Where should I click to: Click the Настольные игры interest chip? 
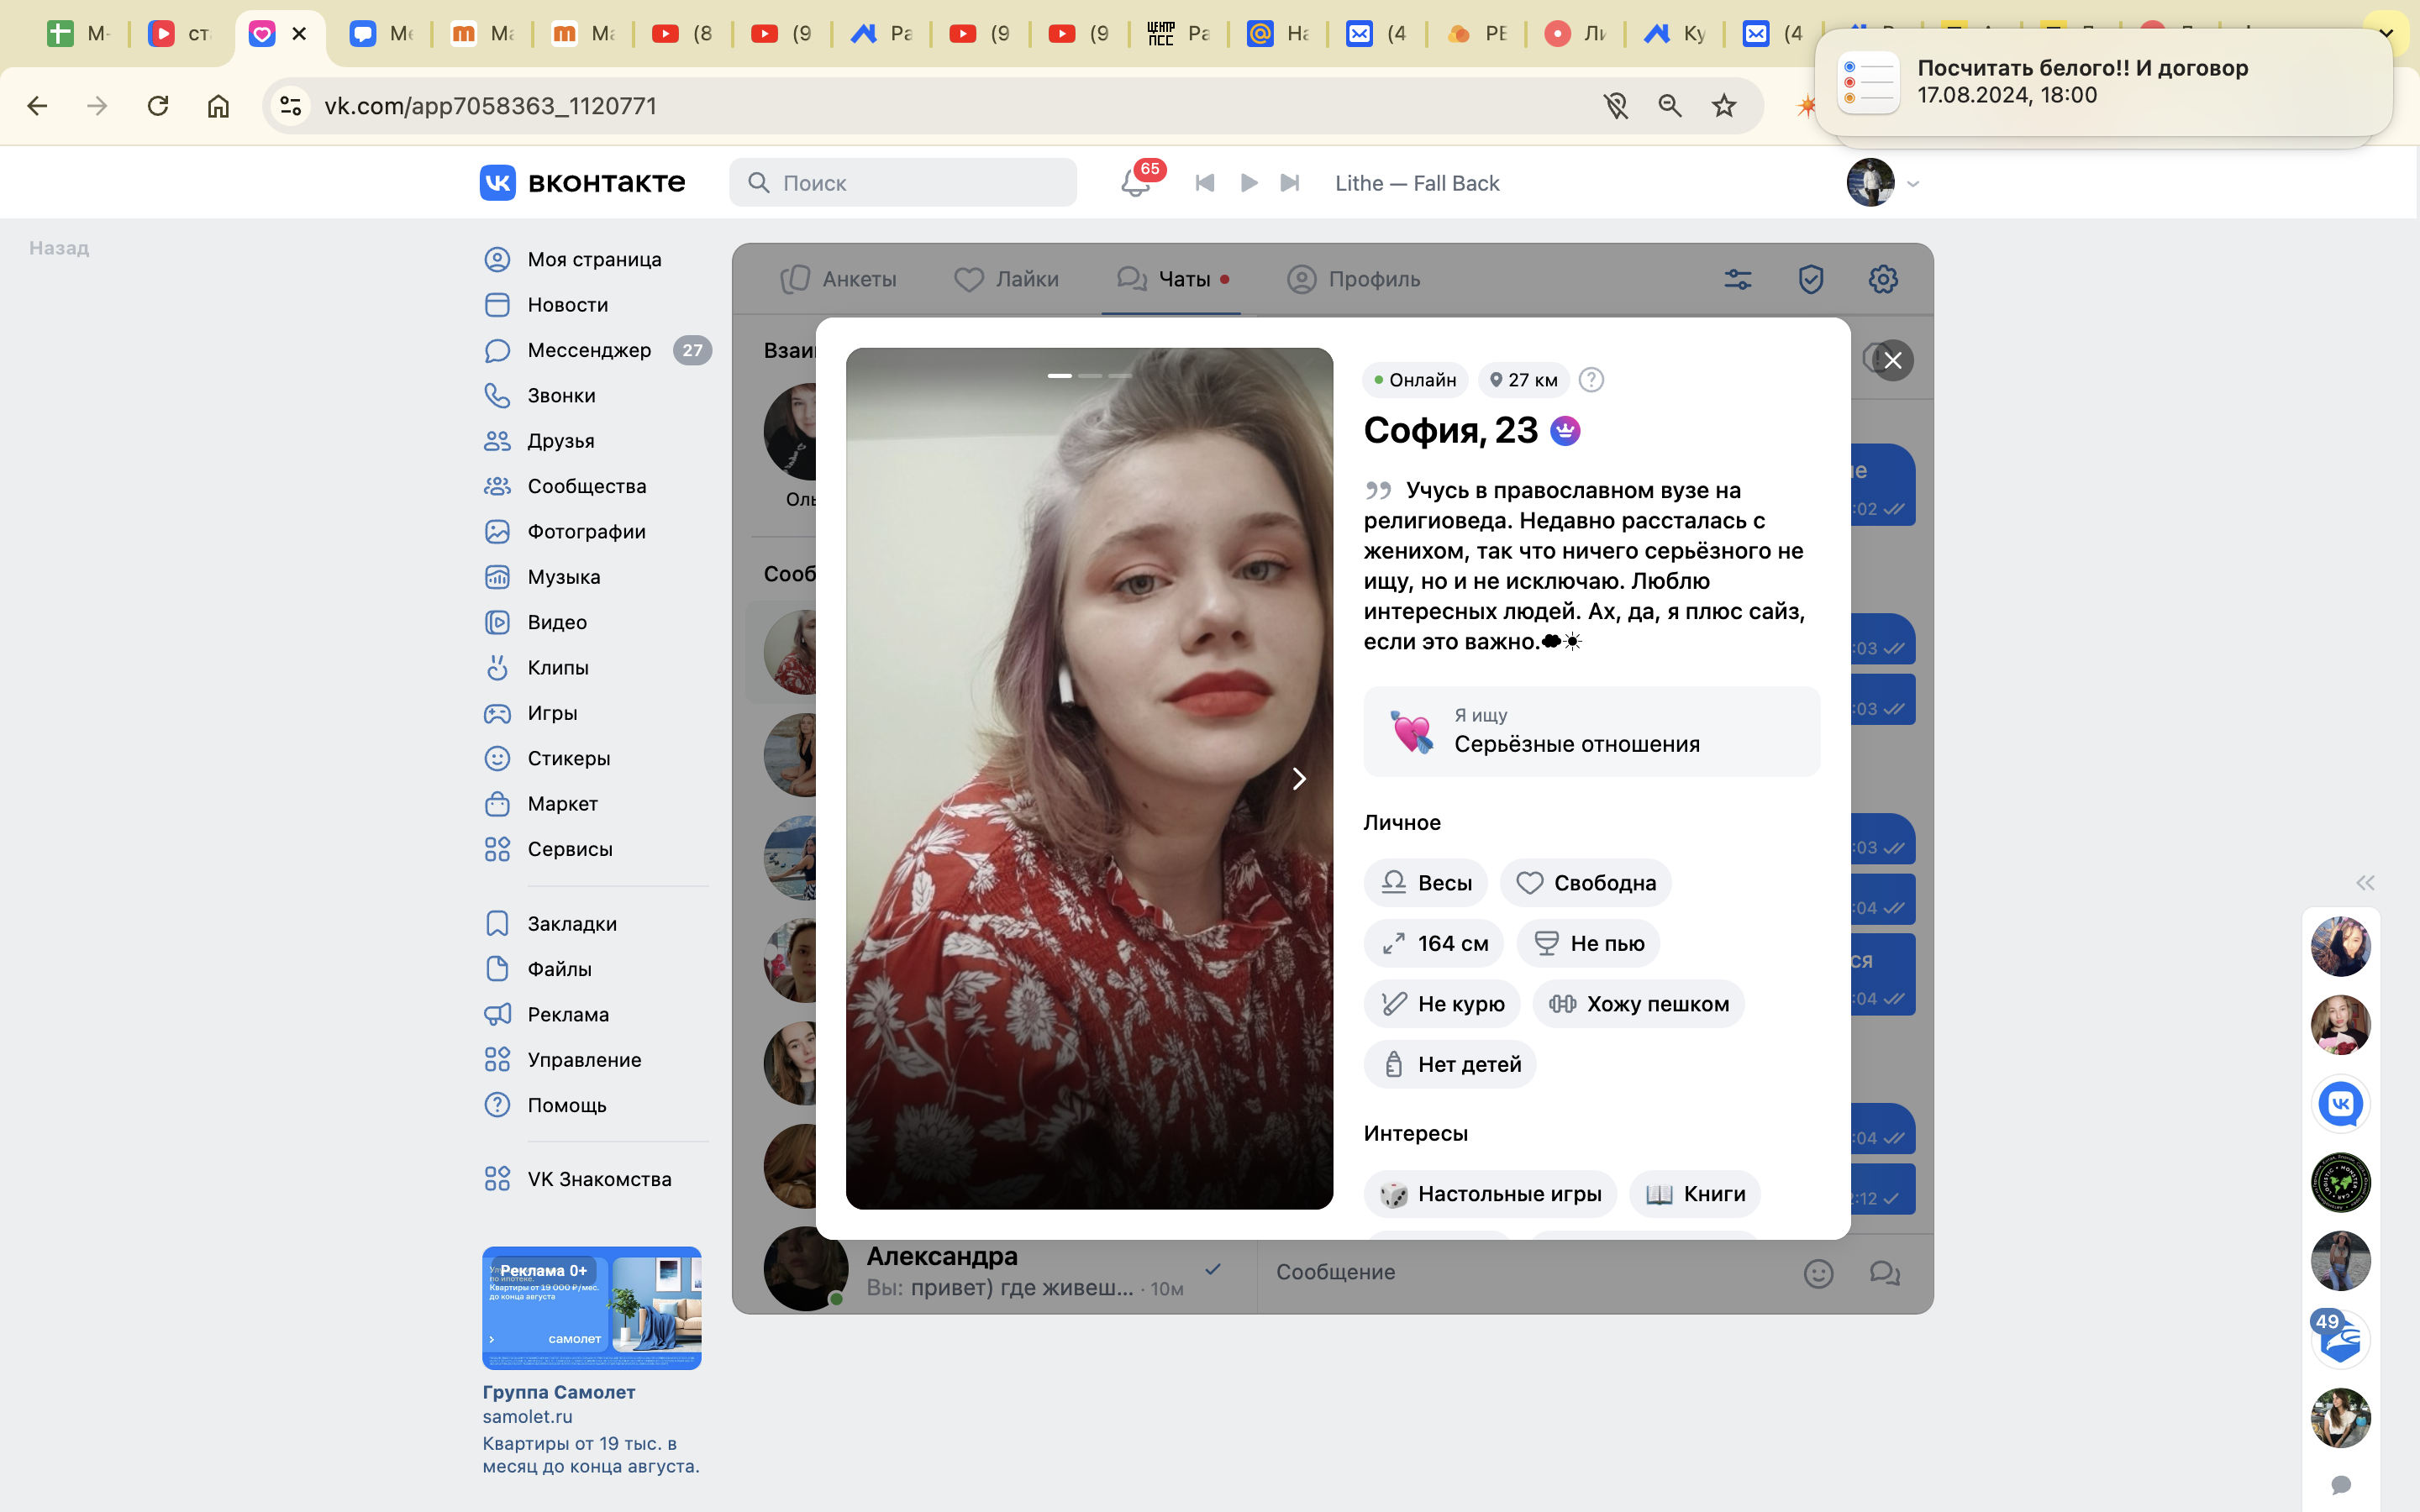click(x=1489, y=1194)
